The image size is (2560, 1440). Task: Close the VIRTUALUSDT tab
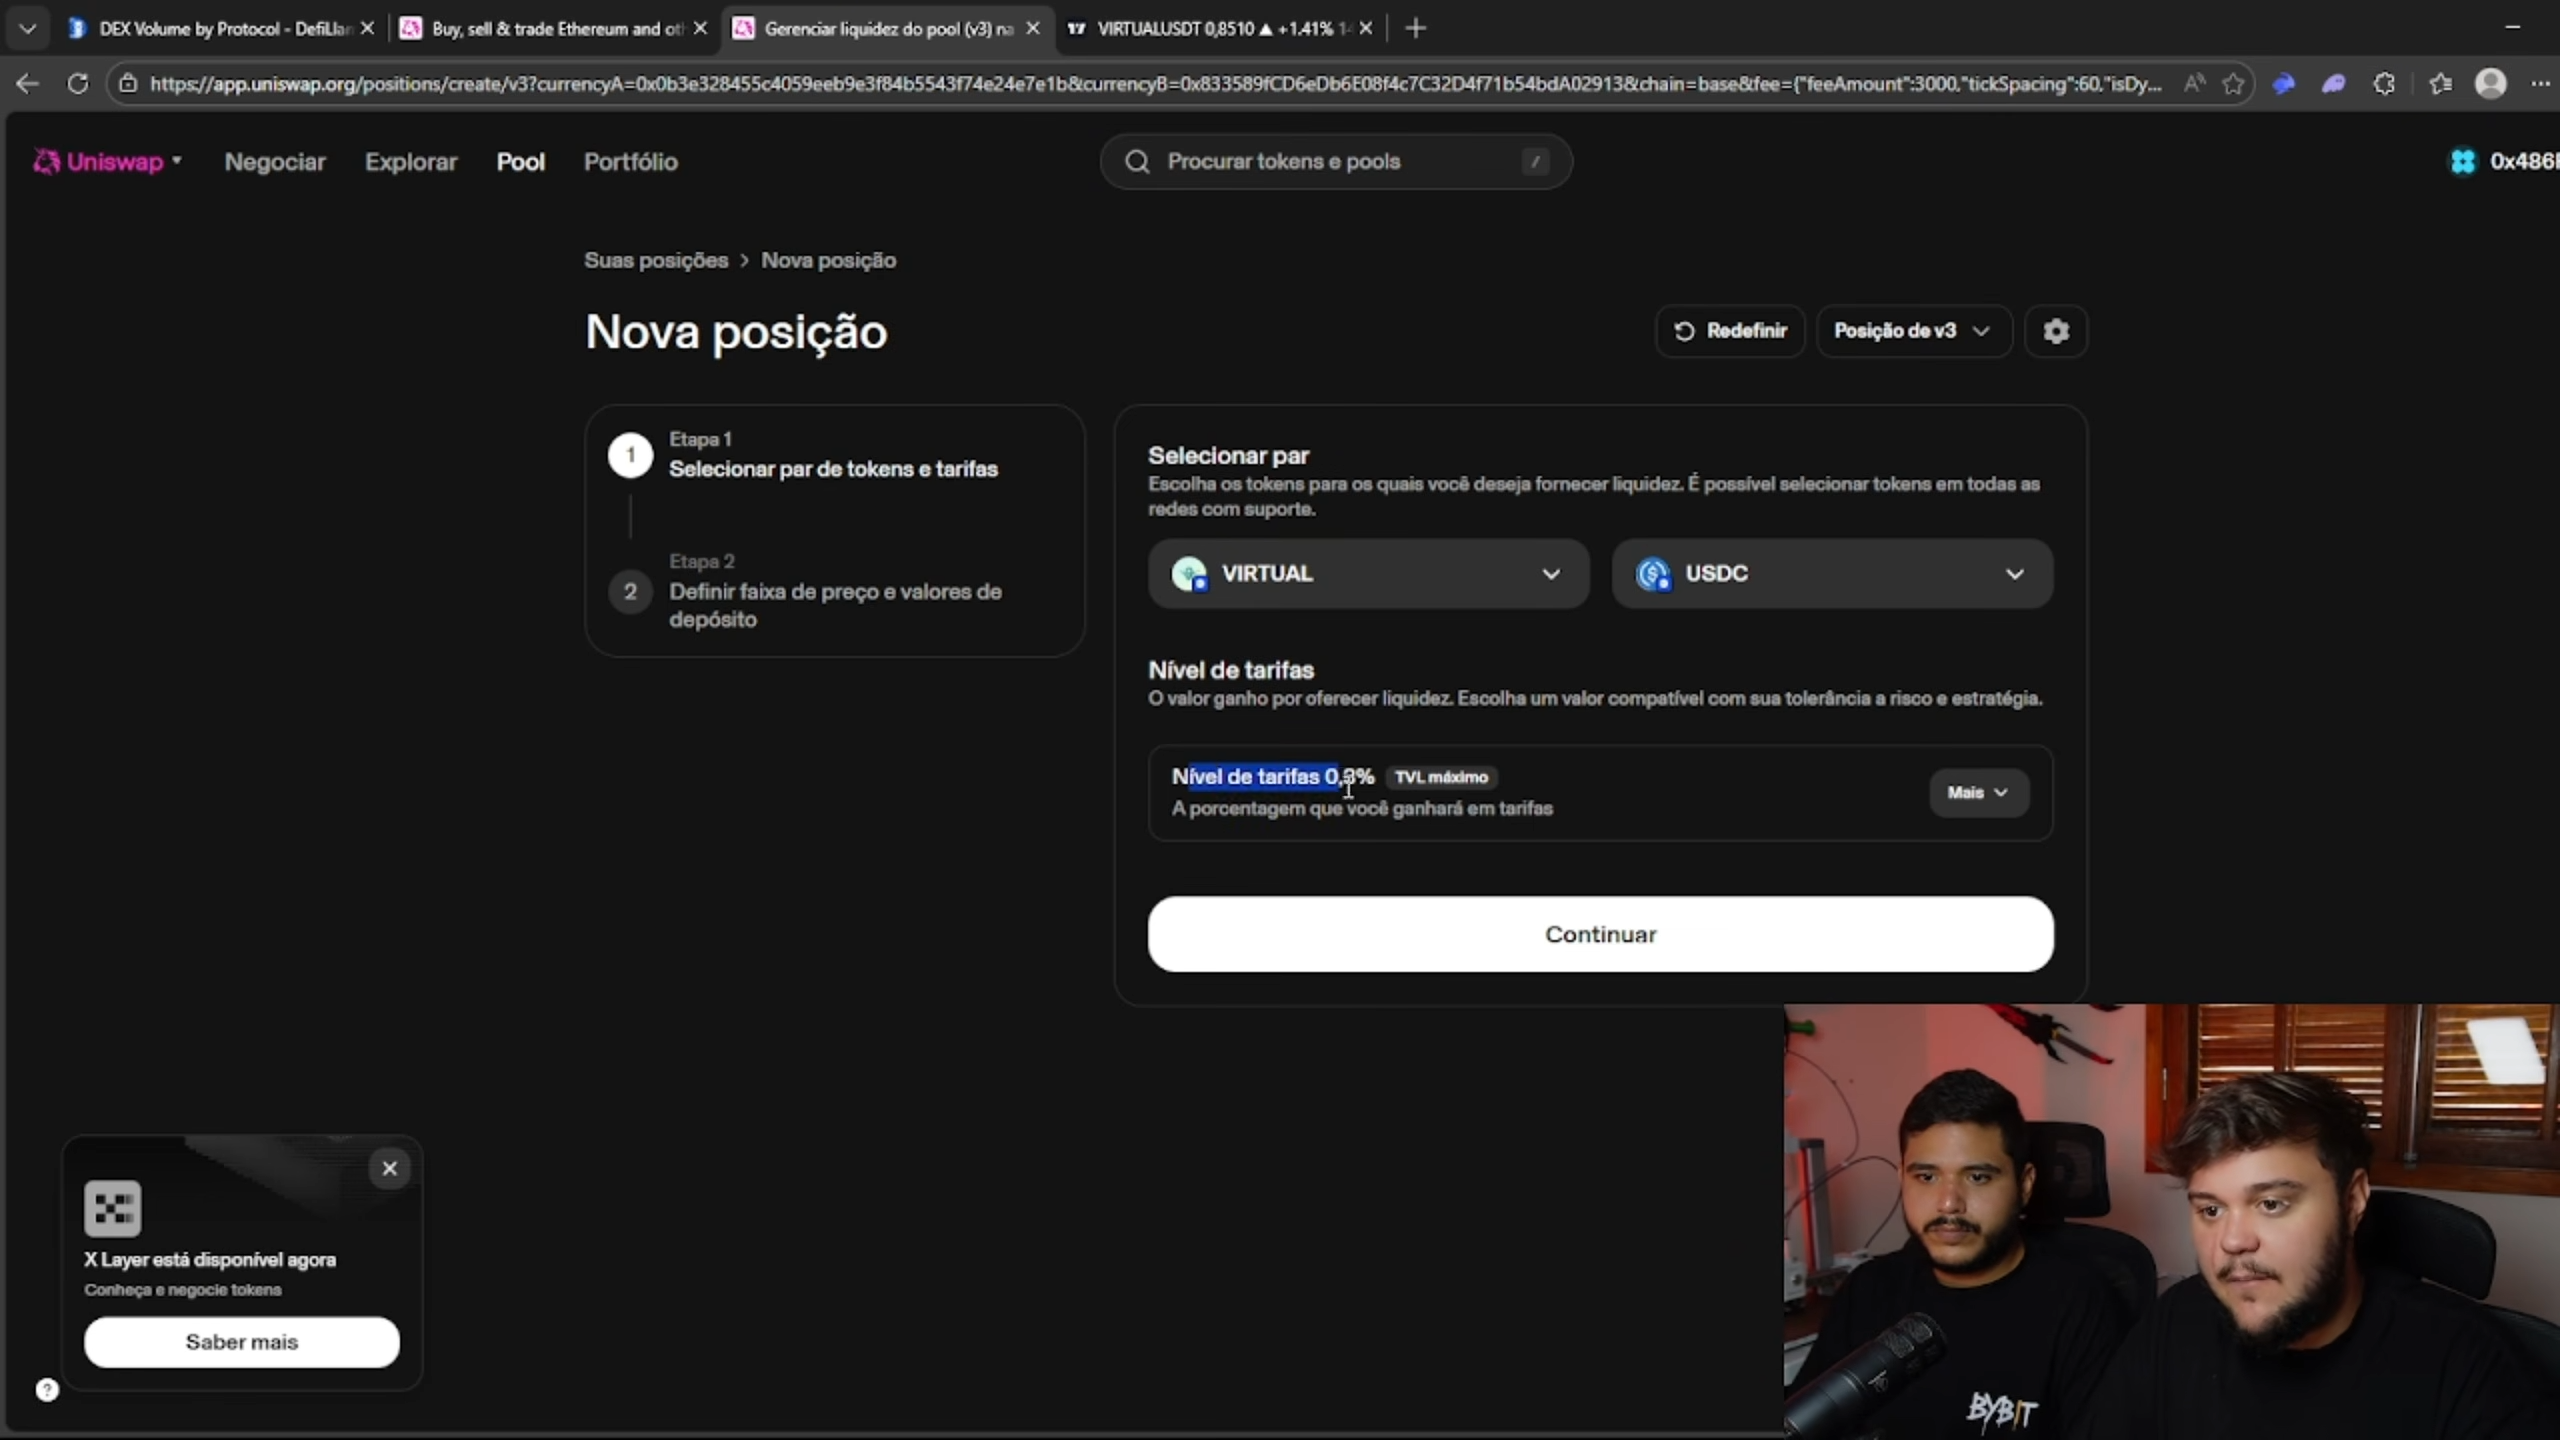[x=1366, y=28]
